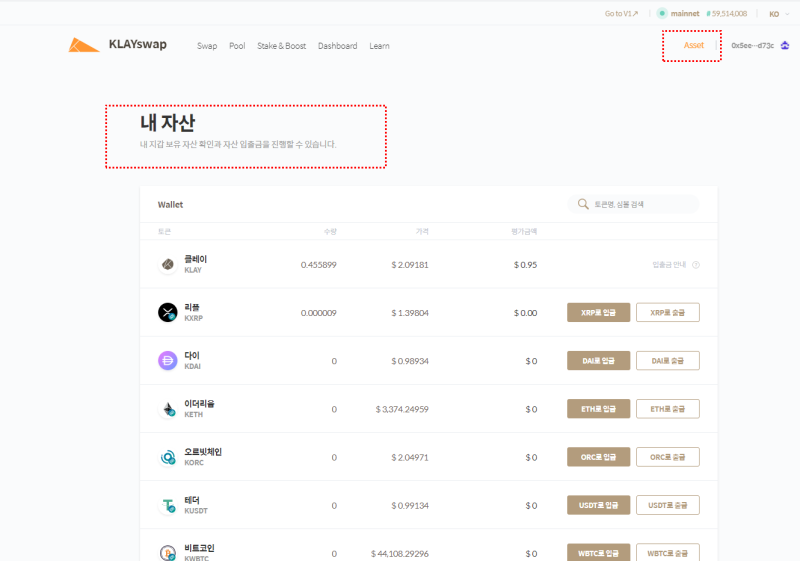This screenshot has height=561, width=800.
Task: Focus the token name search field
Action: click(x=633, y=204)
